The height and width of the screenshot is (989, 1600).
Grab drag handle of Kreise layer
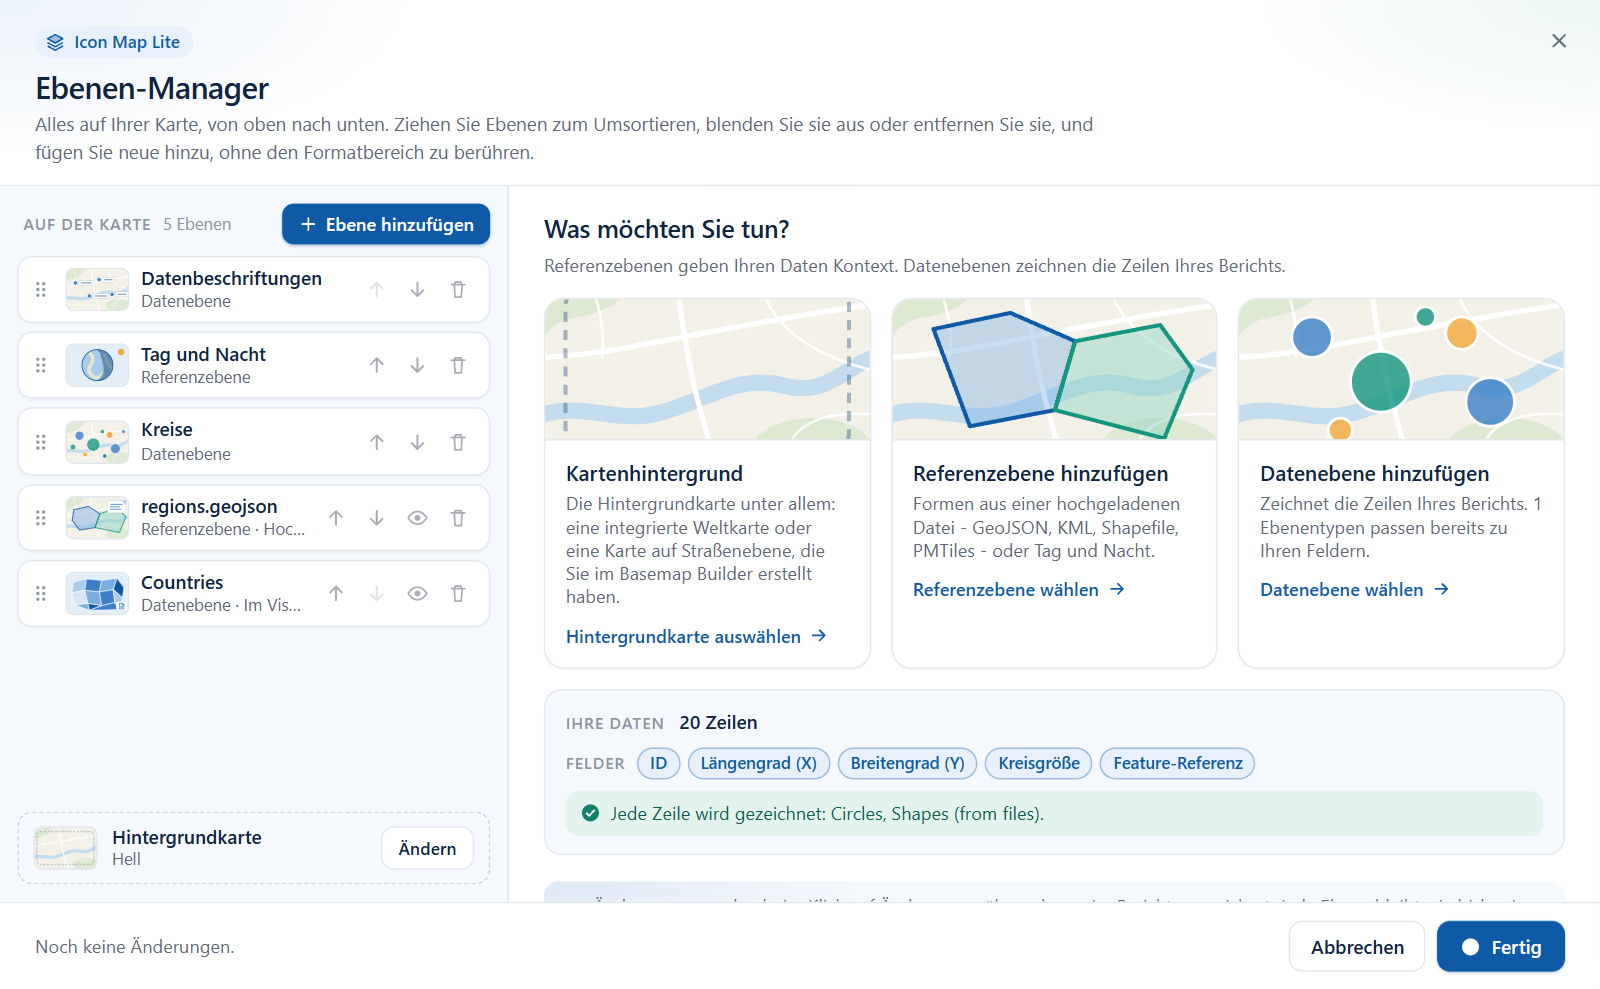pos(41,442)
